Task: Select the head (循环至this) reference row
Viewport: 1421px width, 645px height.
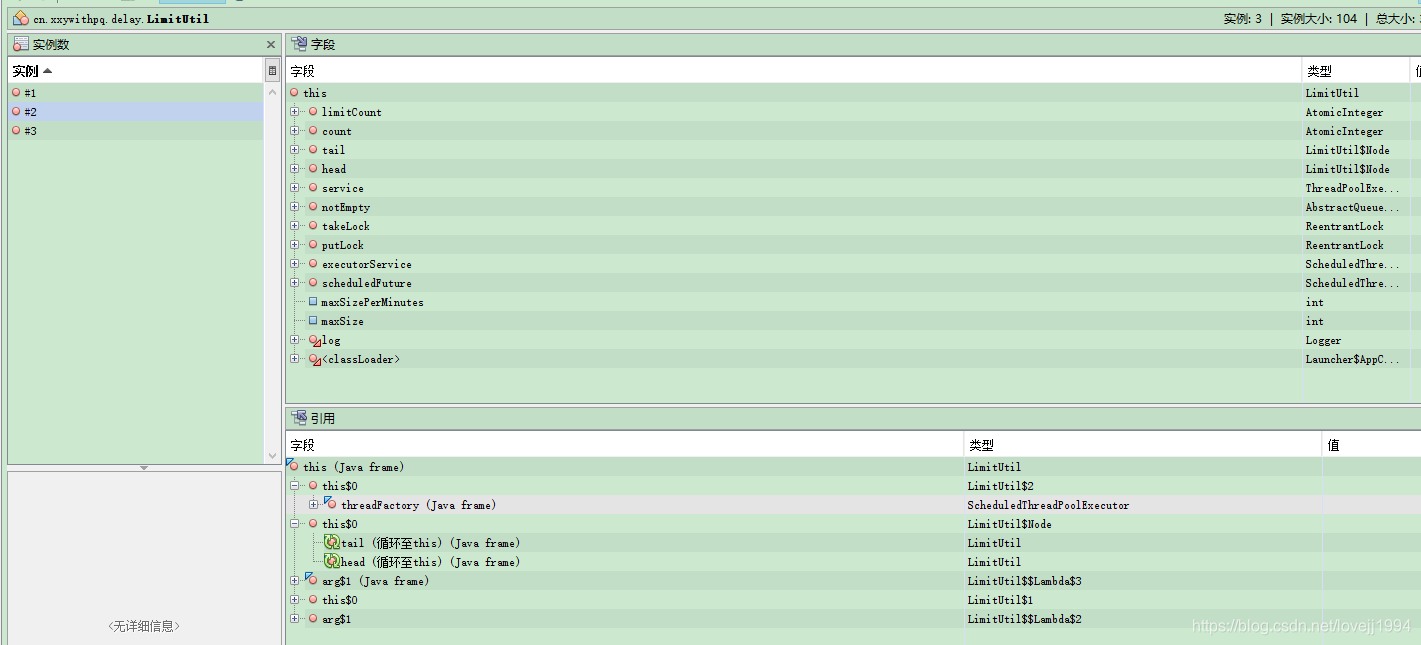Action: coord(854,562)
